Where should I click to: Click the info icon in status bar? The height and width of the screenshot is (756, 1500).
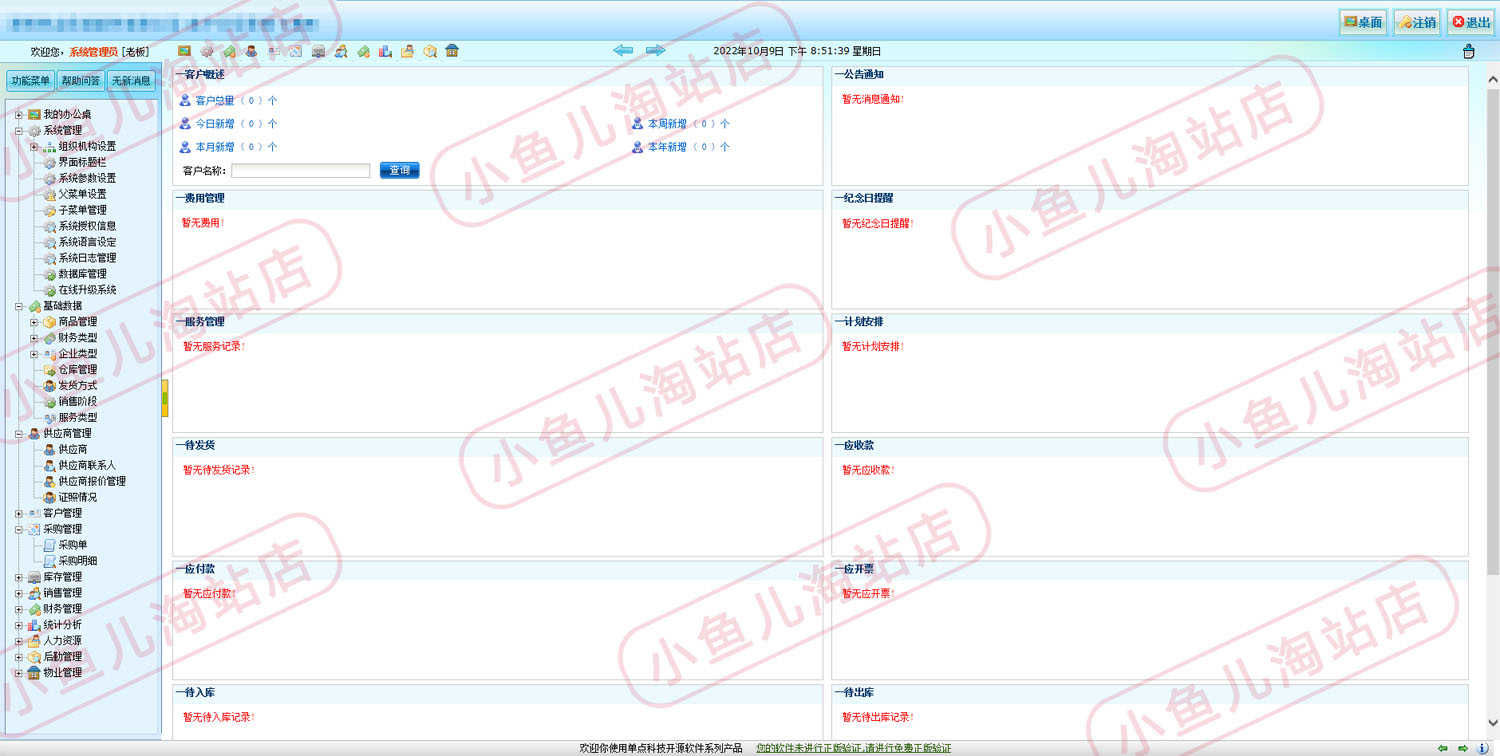[x=1483, y=748]
